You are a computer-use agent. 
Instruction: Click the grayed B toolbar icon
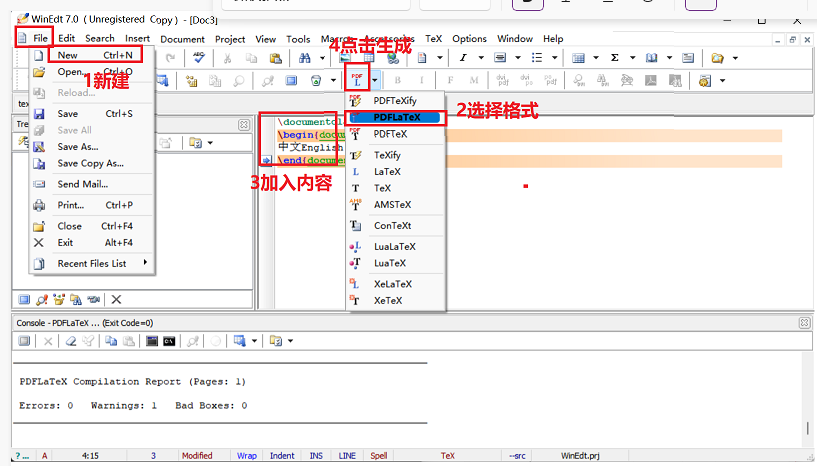pyautogui.click(x=398, y=80)
